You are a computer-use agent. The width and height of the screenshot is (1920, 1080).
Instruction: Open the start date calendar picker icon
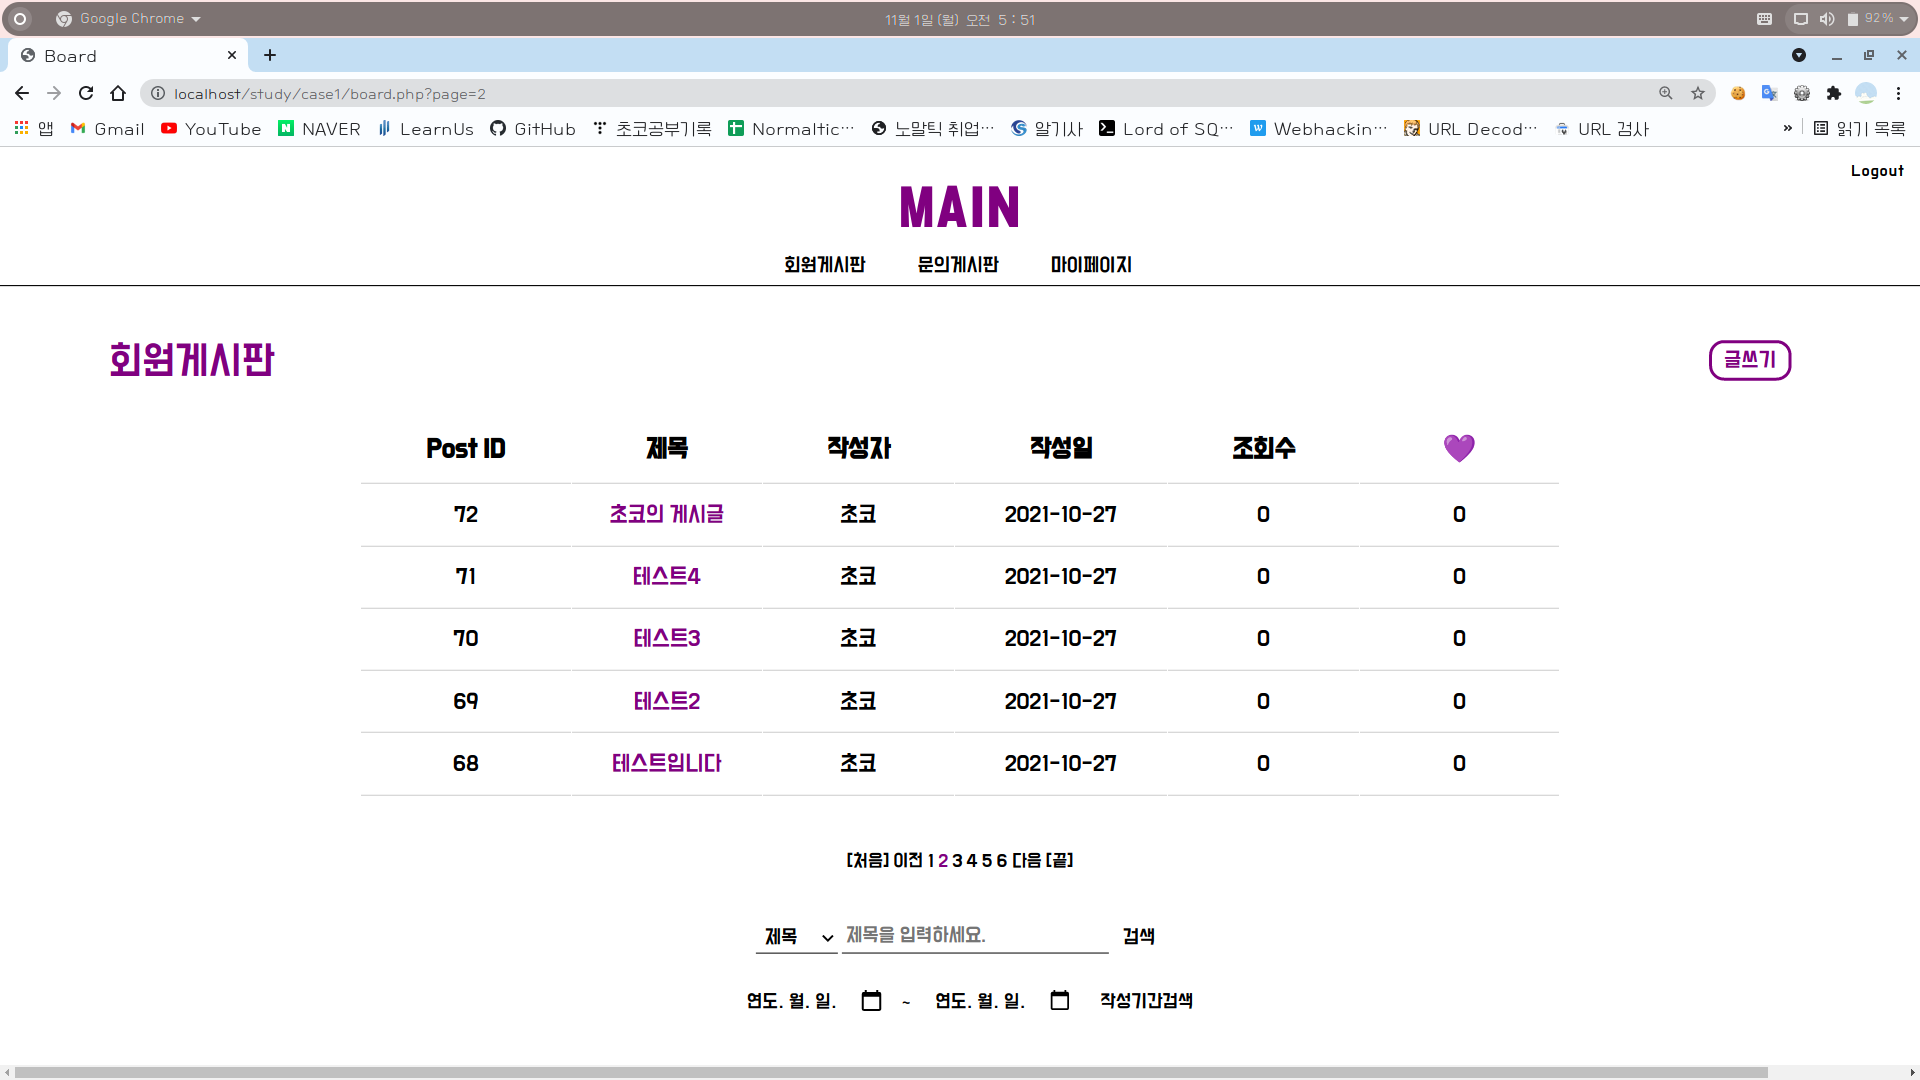(871, 1001)
